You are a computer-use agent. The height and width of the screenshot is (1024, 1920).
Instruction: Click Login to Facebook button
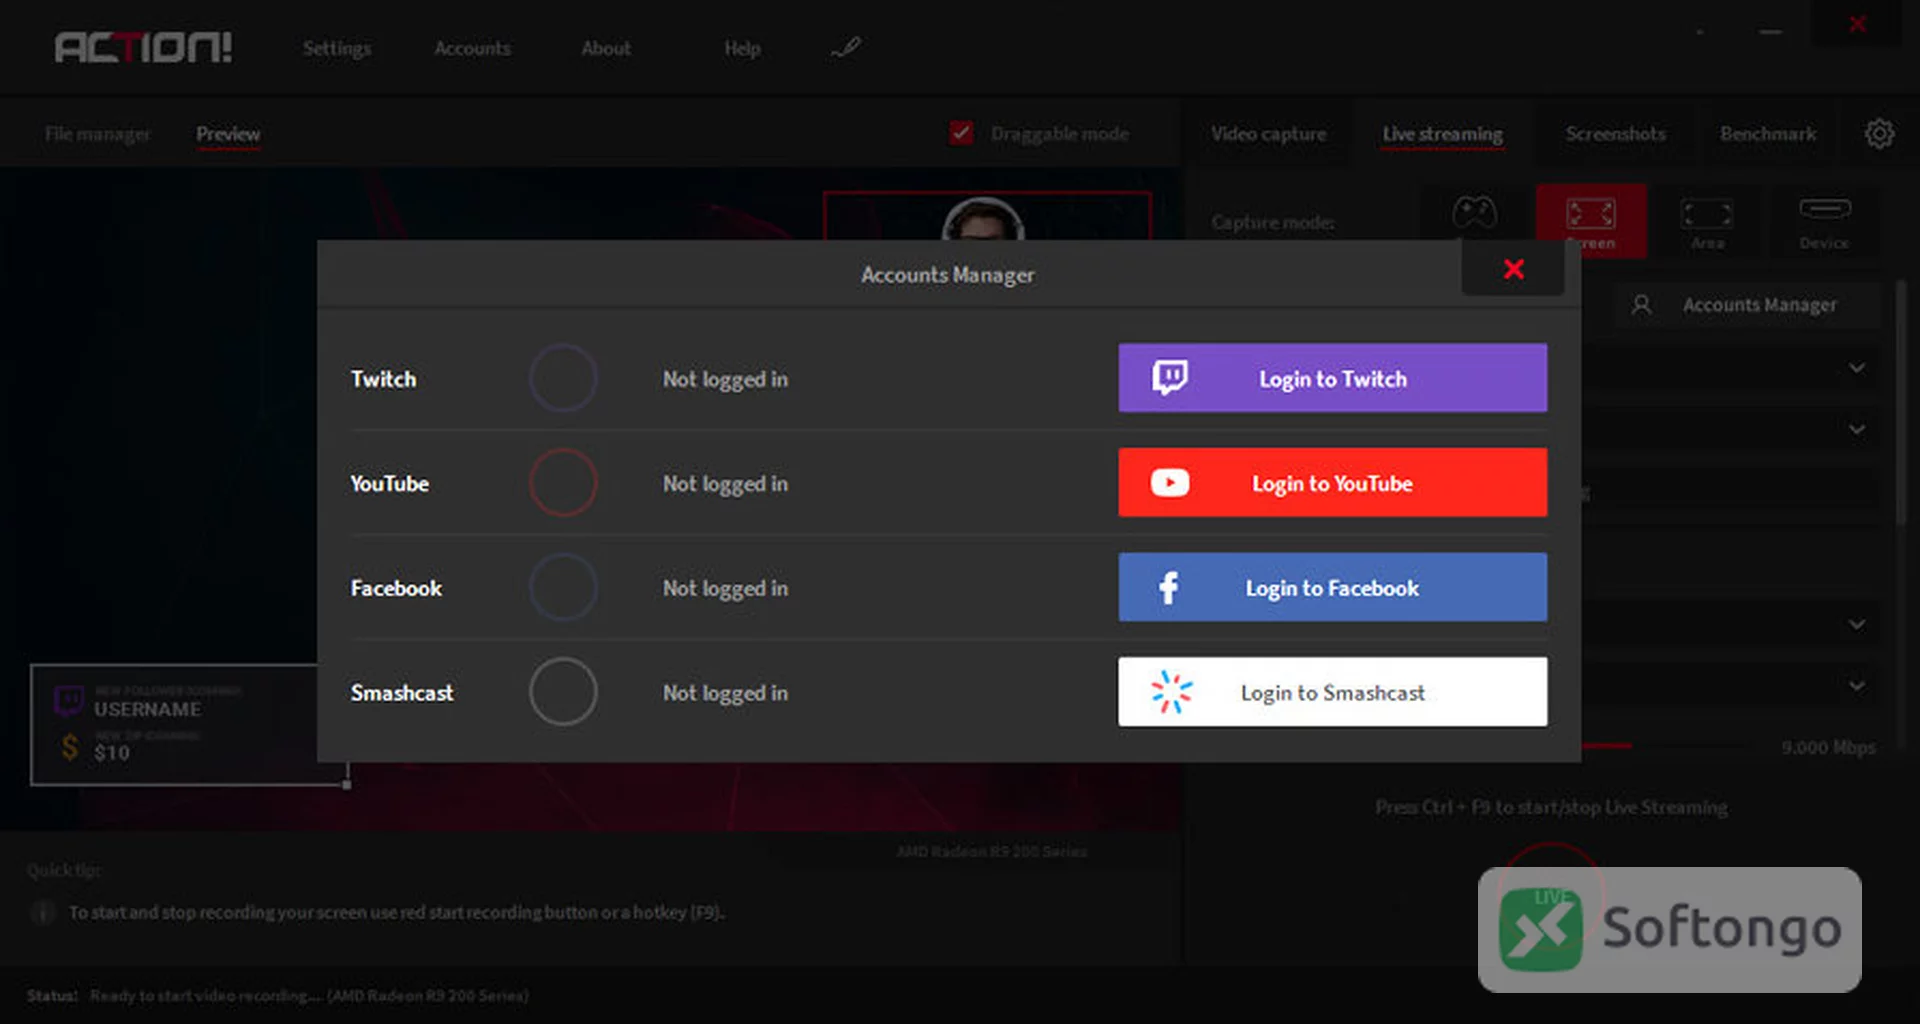[1332, 587]
